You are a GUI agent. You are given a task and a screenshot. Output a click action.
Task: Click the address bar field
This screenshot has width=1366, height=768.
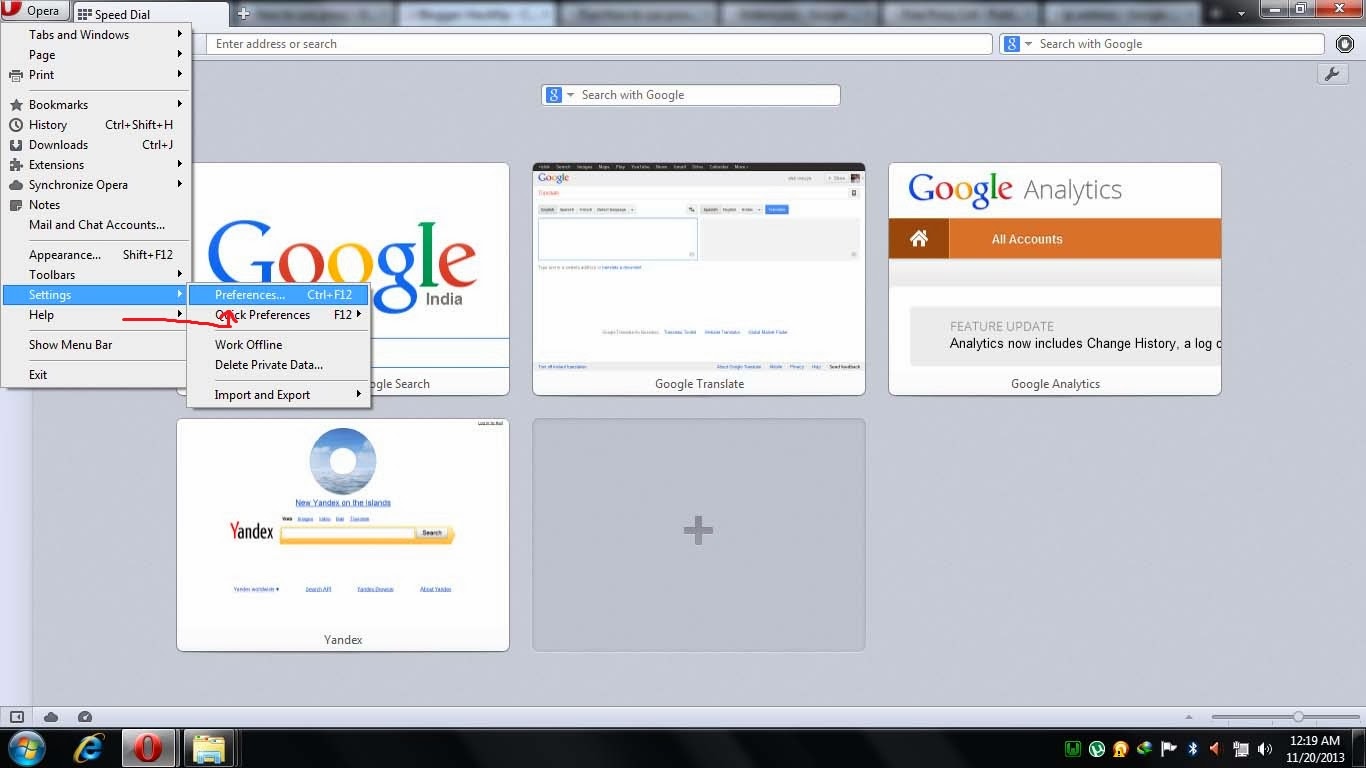pos(599,44)
